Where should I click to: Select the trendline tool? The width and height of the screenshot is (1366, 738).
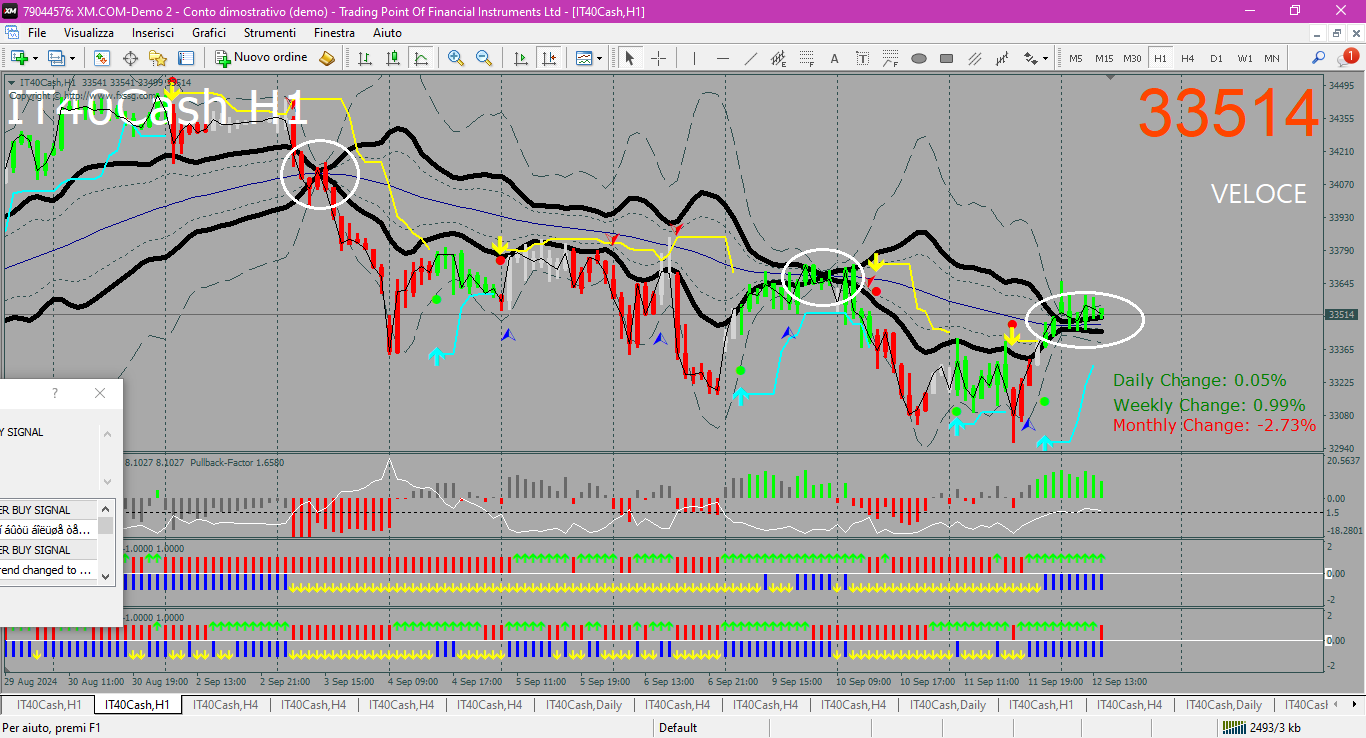750,58
